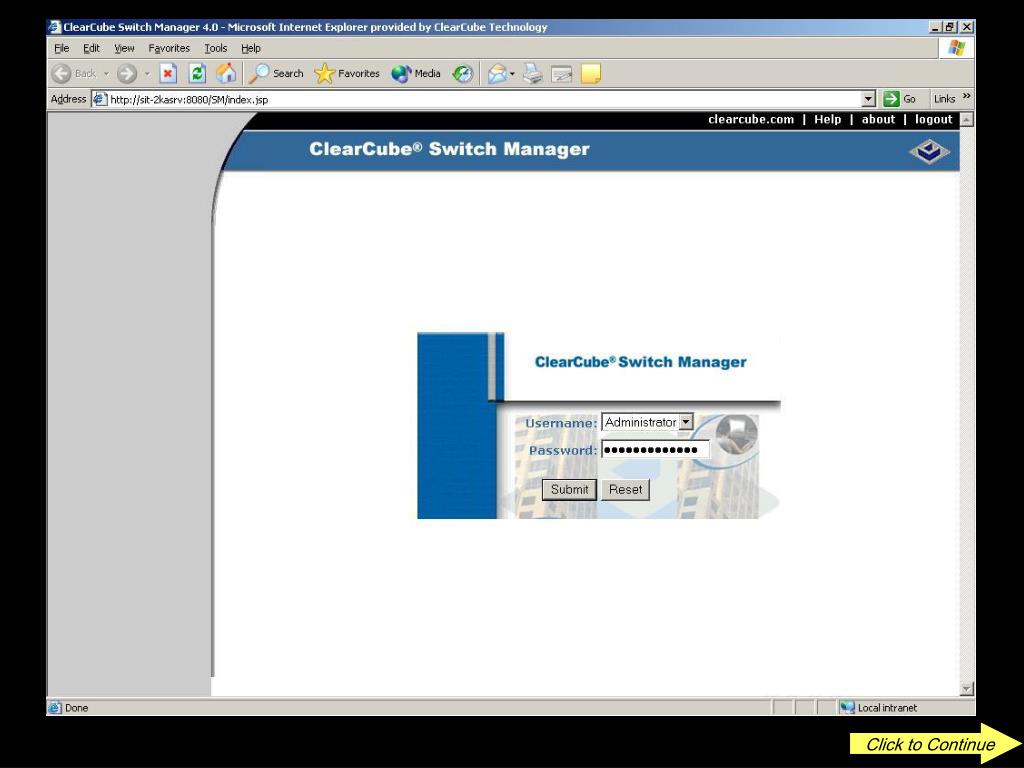Click the yellow notes icon in toolbar
The image size is (1024, 768).
click(x=590, y=74)
